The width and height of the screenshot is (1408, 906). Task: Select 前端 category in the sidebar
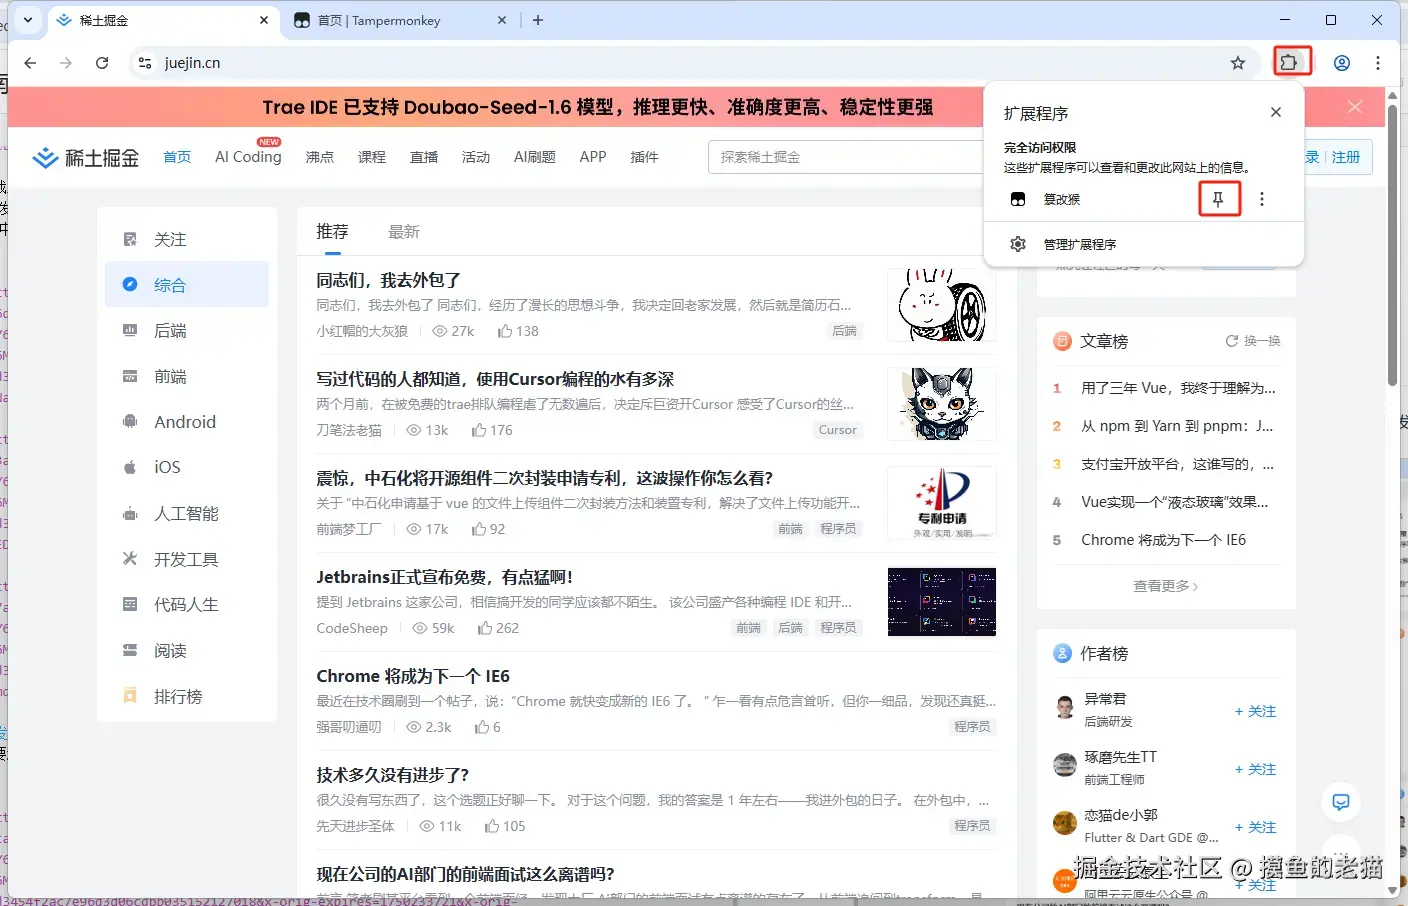click(x=187, y=377)
